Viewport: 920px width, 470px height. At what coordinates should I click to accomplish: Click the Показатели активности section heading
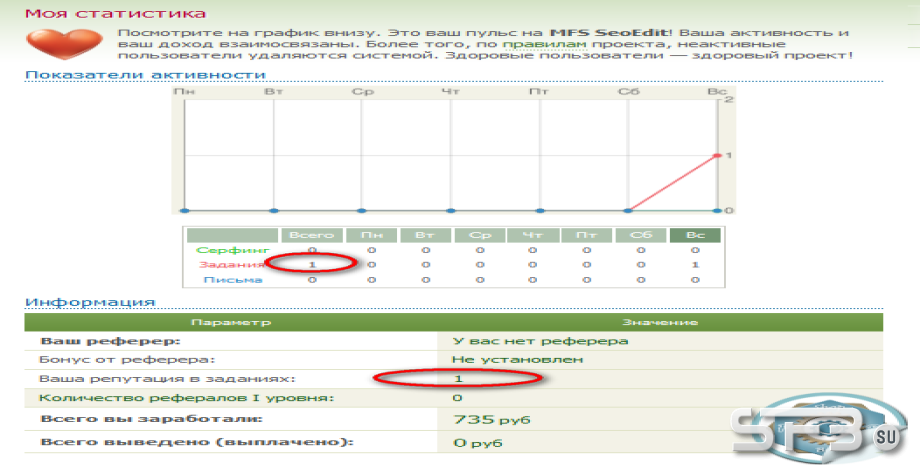click(x=146, y=75)
